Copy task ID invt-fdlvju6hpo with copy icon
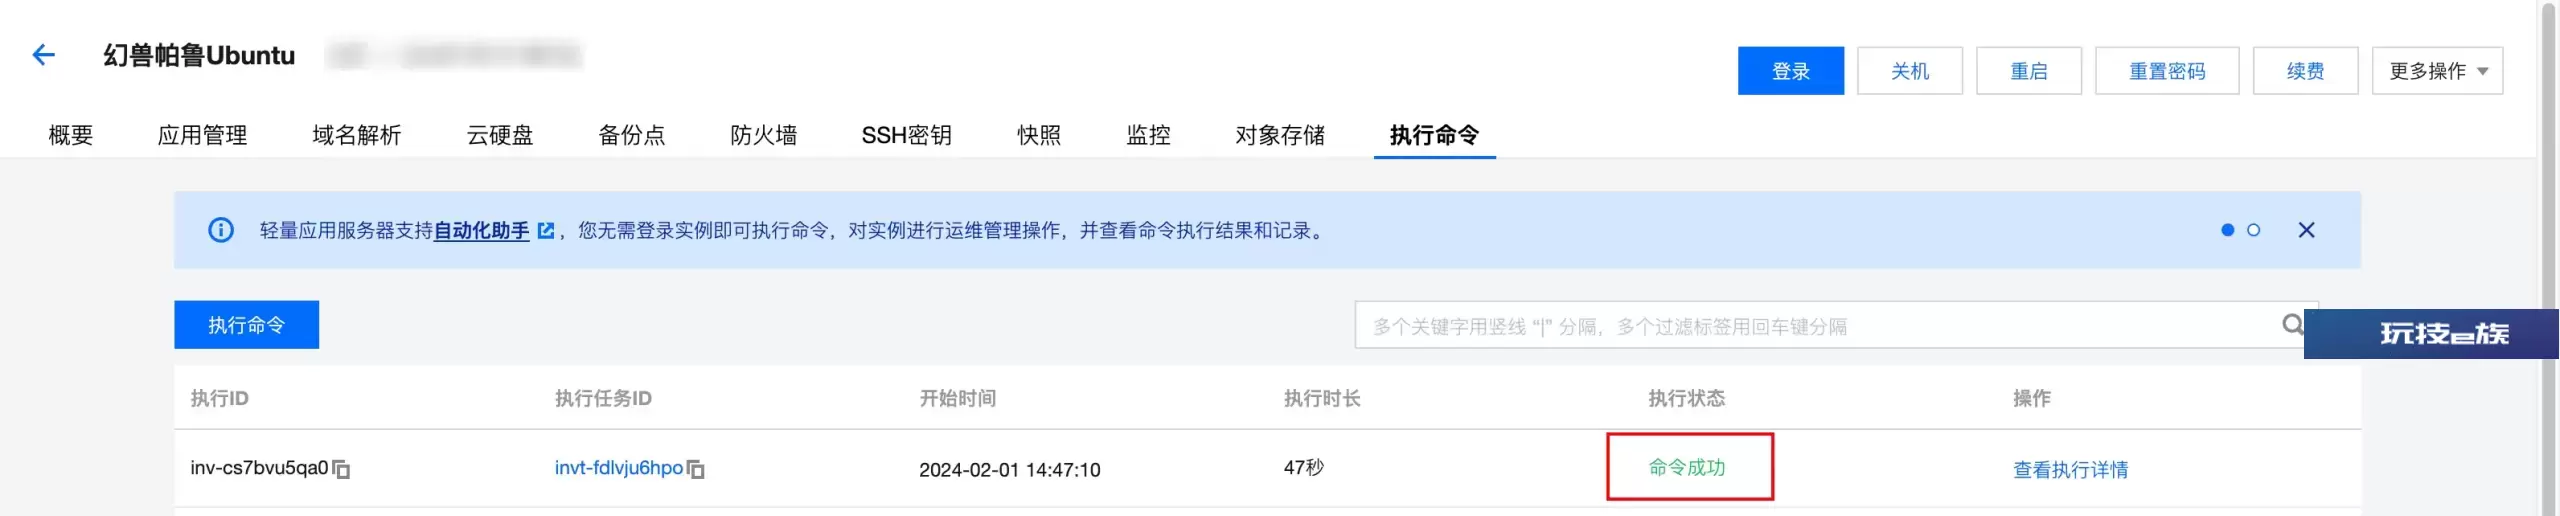 (x=696, y=469)
